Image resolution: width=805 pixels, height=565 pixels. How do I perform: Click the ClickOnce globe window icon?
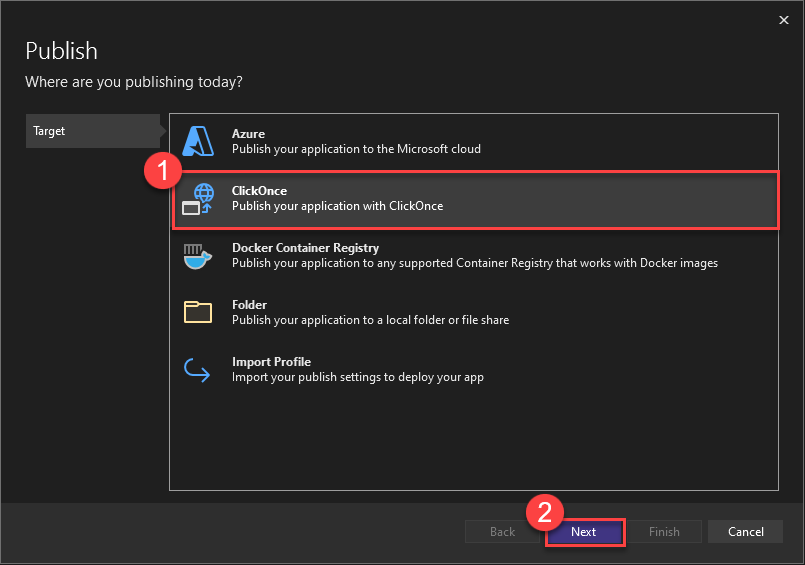pyautogui.click(x=199, y=199)
